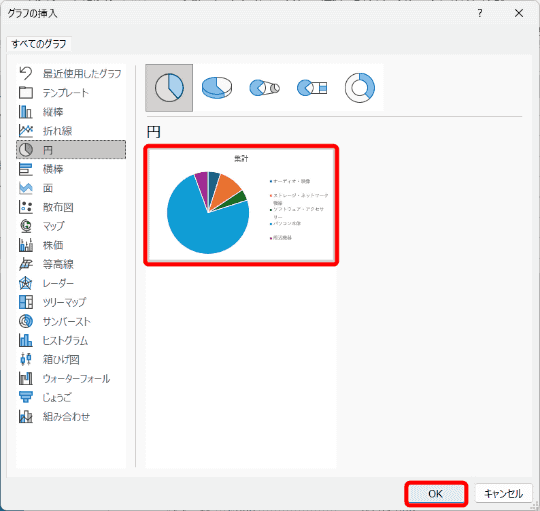Open dialog help with the question mark
The width and height of the screenshot is (540, 511).
[480, 13]
